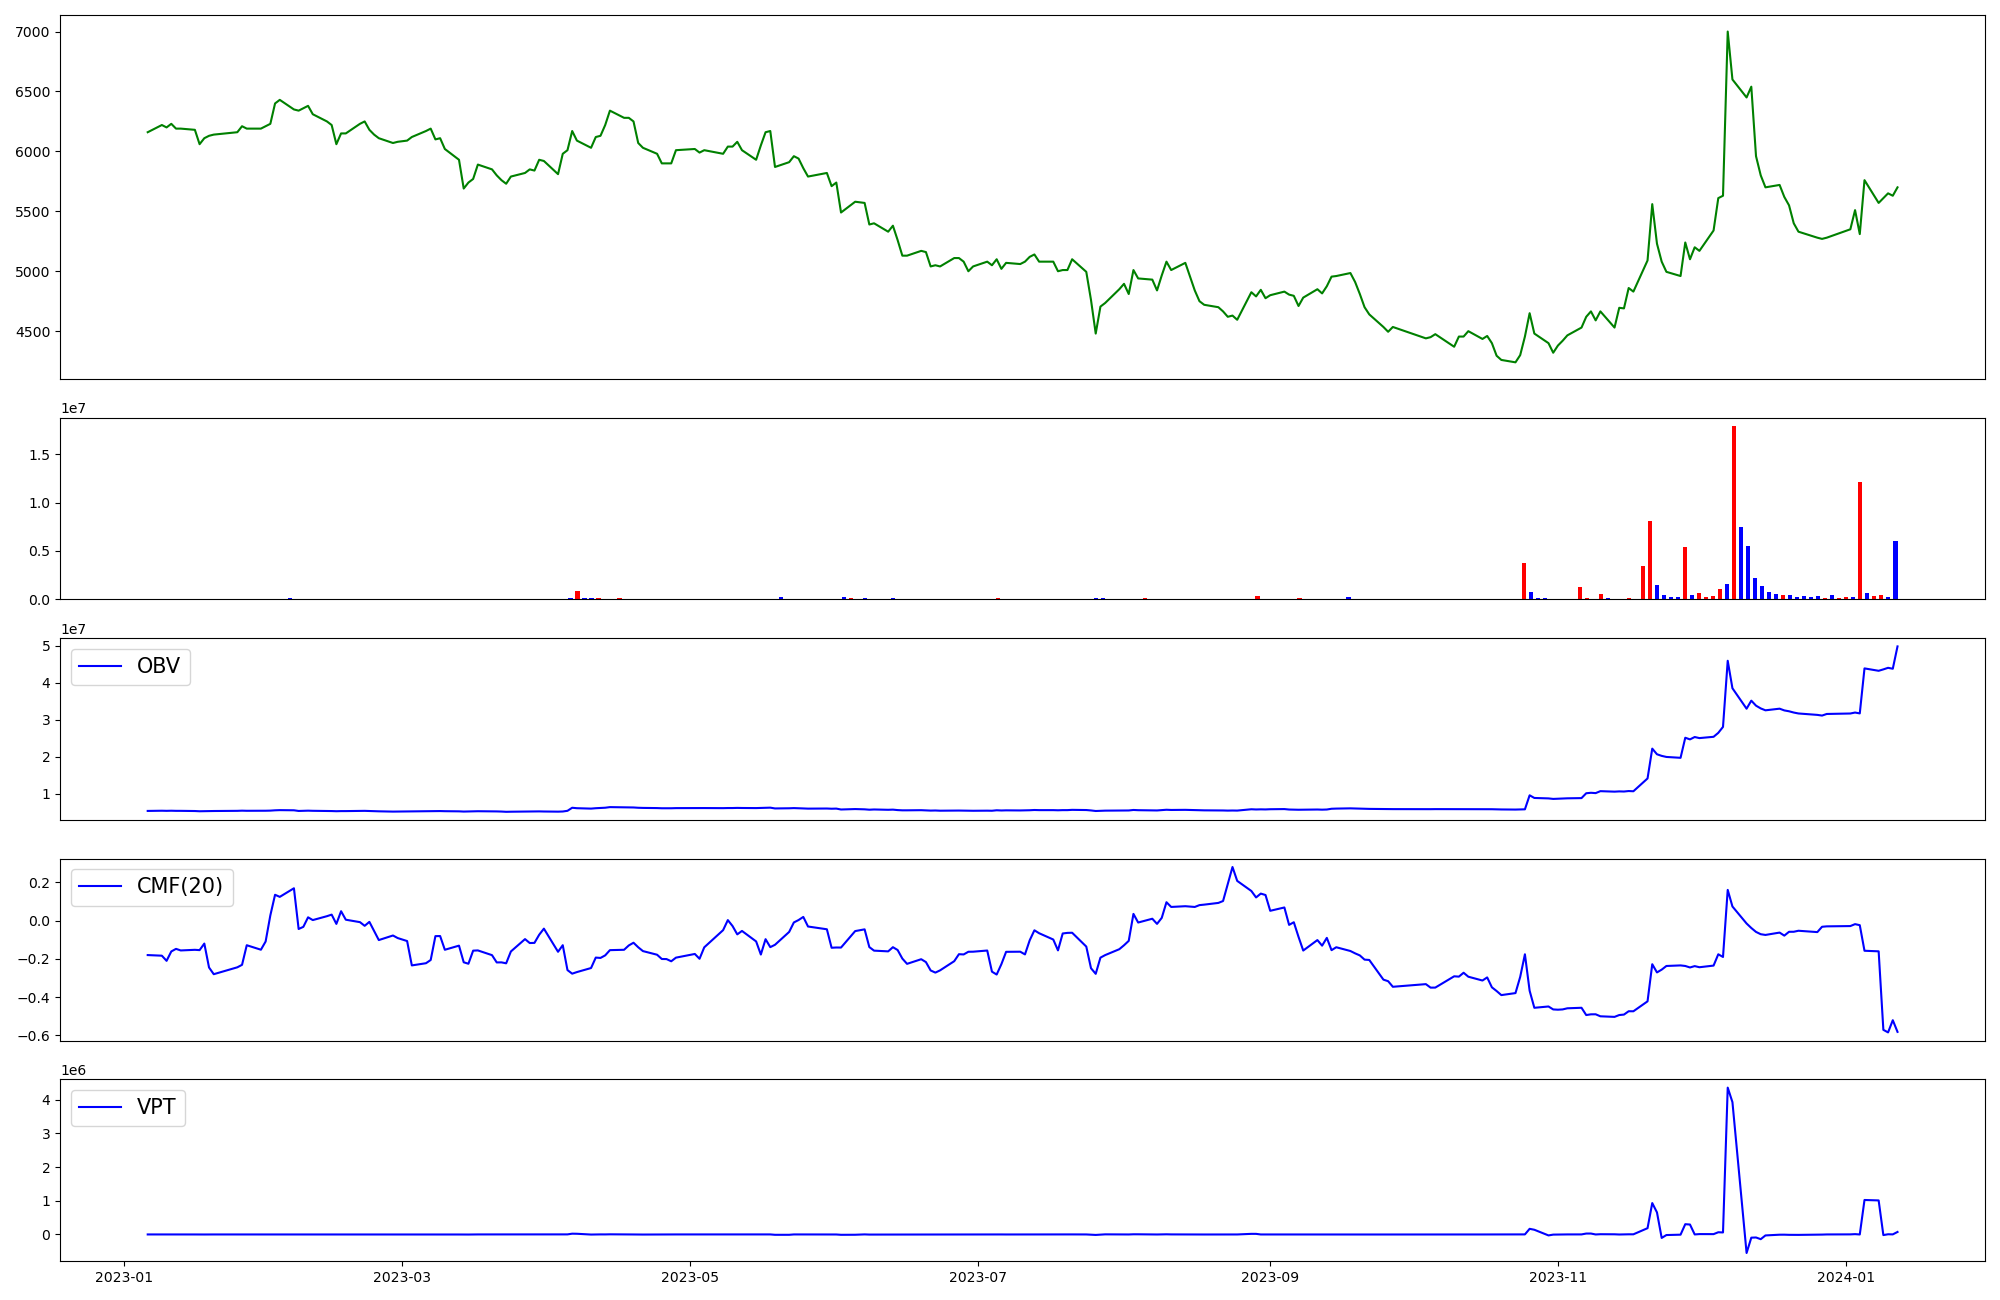Click the OBV legend label
Viewport: 2000px width, 1300px height.
click(158, 666)
